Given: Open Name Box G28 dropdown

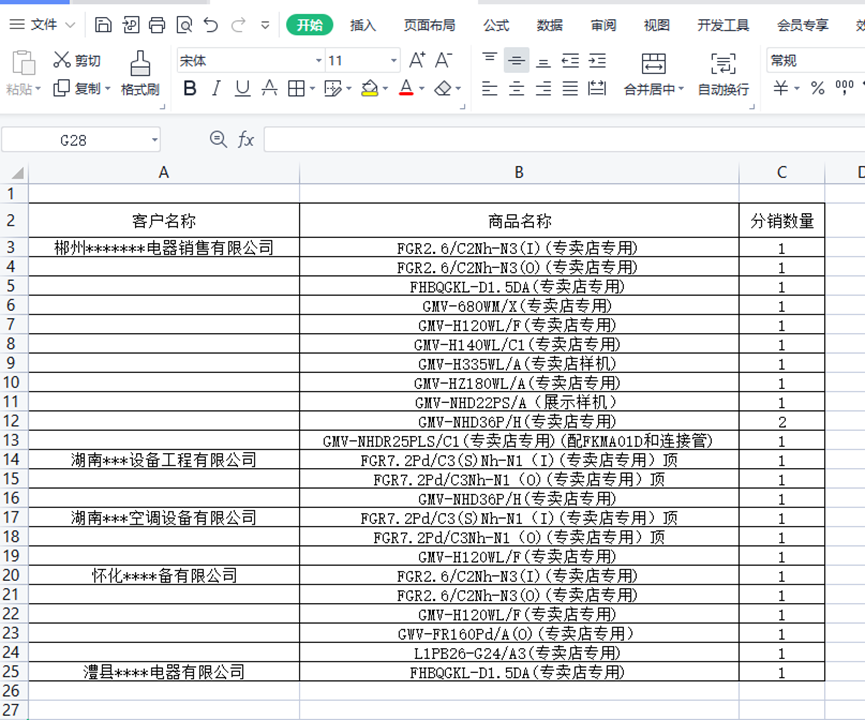Looking at the screenshot, I should [x=155, y=140].
